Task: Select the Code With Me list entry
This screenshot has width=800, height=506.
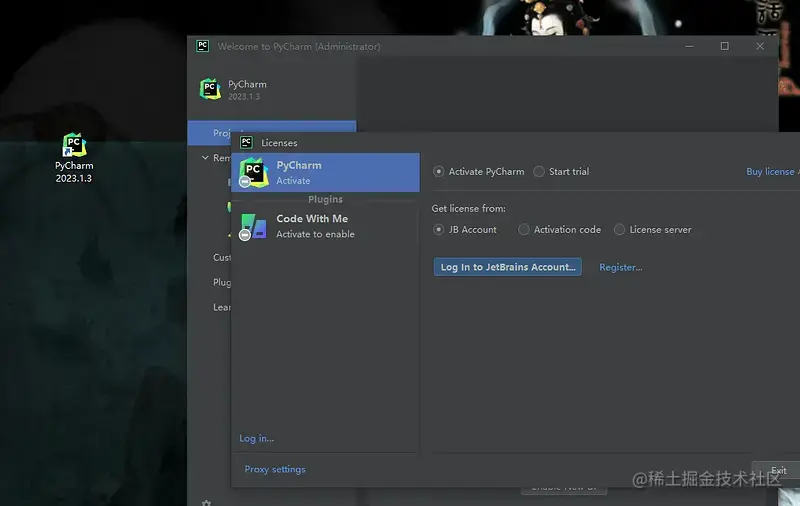Action: click(x=326, y=226)
